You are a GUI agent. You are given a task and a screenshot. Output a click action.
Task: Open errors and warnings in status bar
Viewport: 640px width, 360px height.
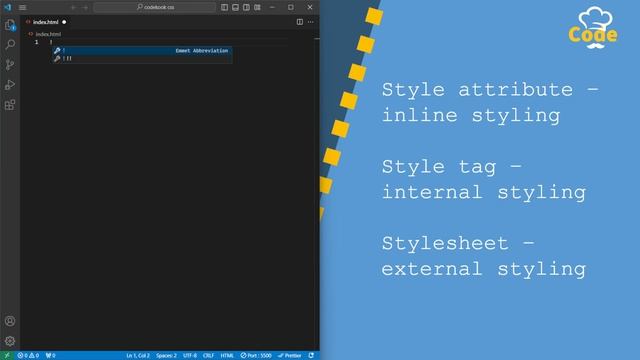[x=28, y=356]
